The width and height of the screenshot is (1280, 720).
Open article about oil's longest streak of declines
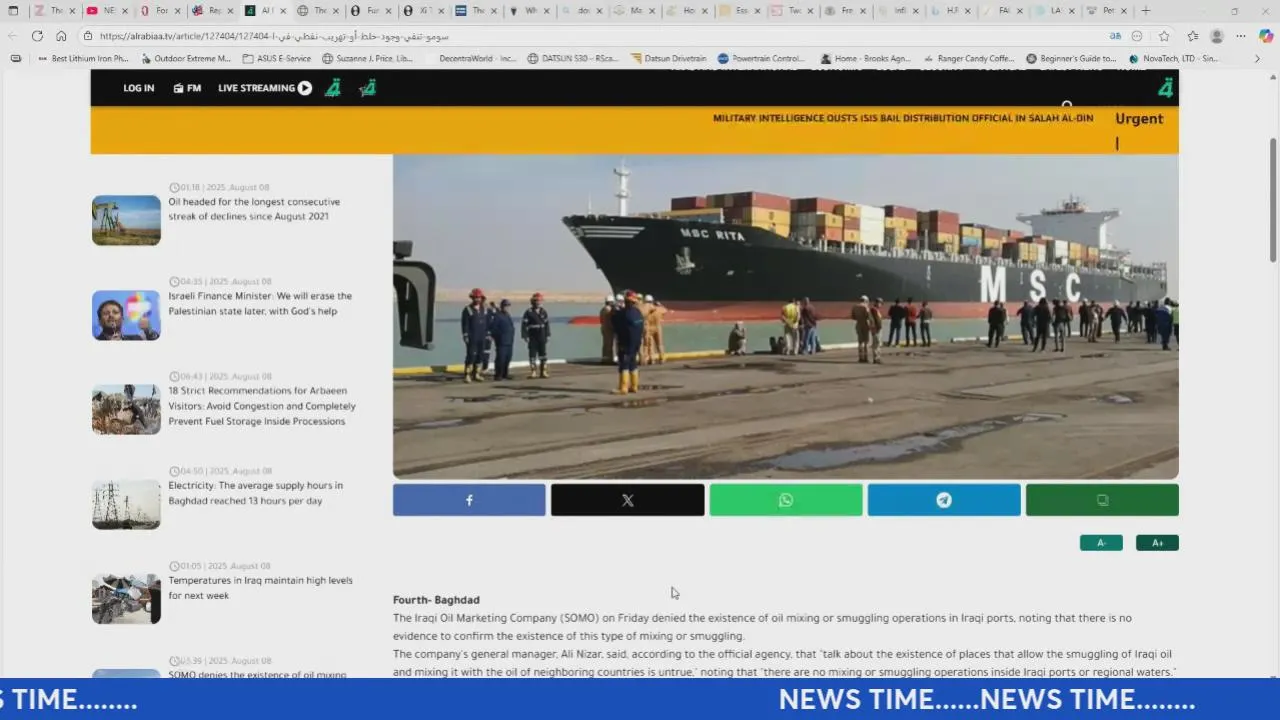point(254,209)
